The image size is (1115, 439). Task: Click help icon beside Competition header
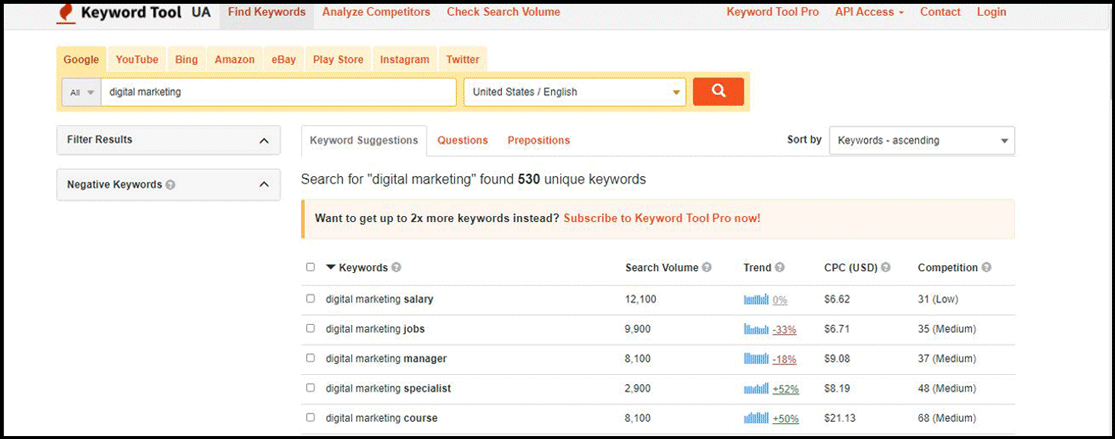point(987,268)
